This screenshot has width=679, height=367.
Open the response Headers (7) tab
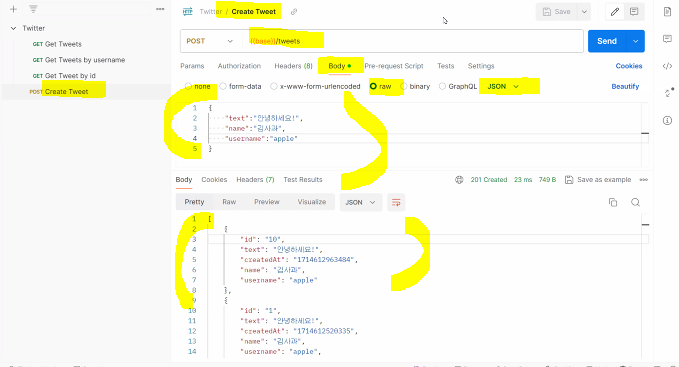point(255,180)
